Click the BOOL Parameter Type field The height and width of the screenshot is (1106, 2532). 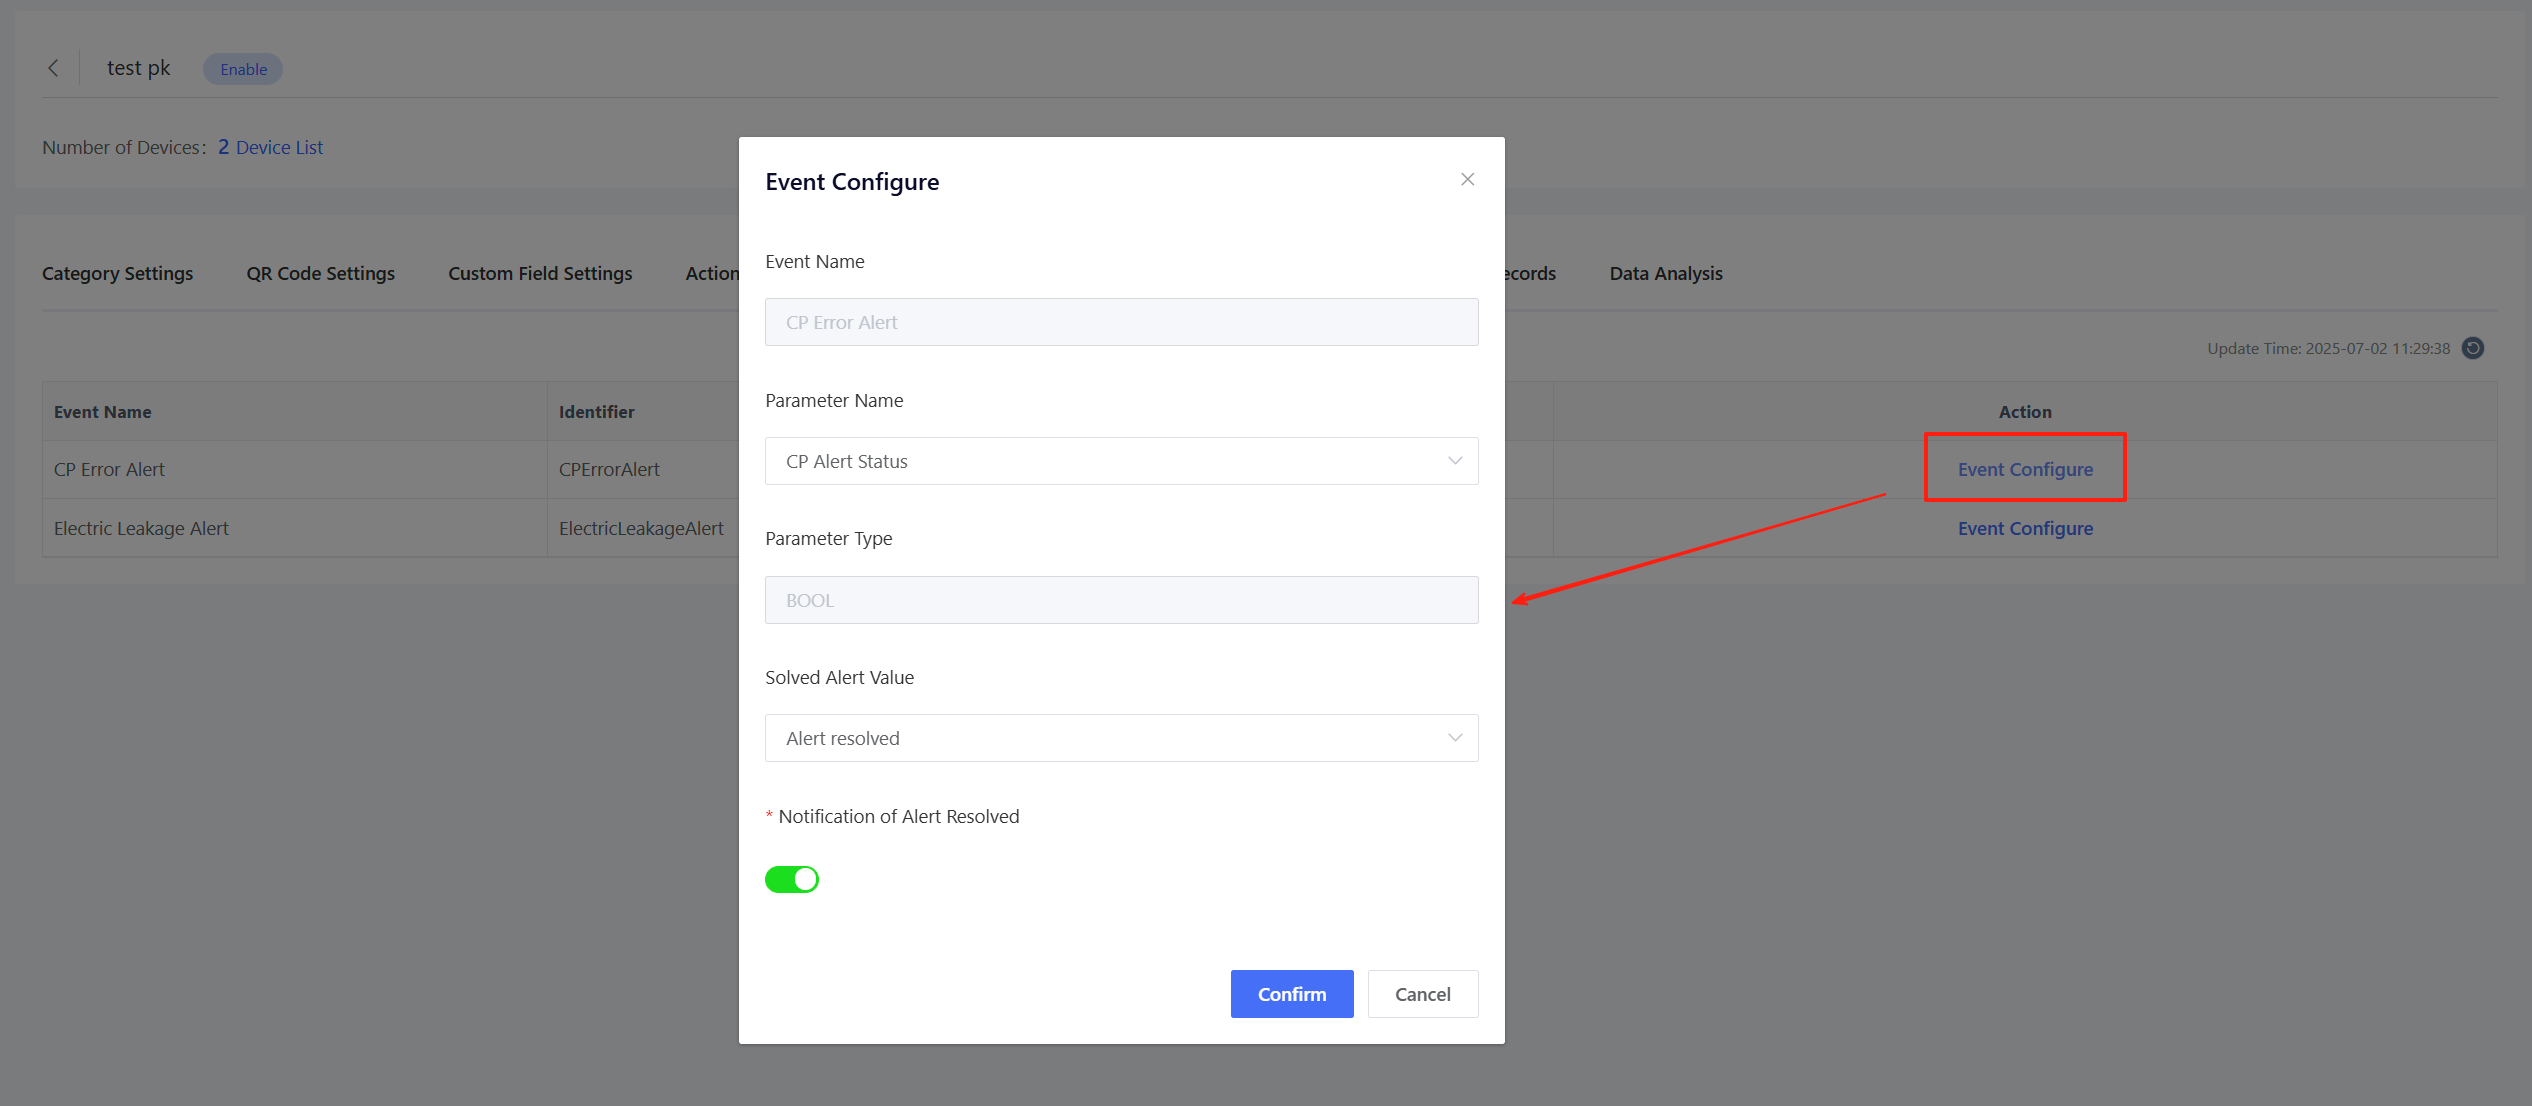click(1120, 600)
